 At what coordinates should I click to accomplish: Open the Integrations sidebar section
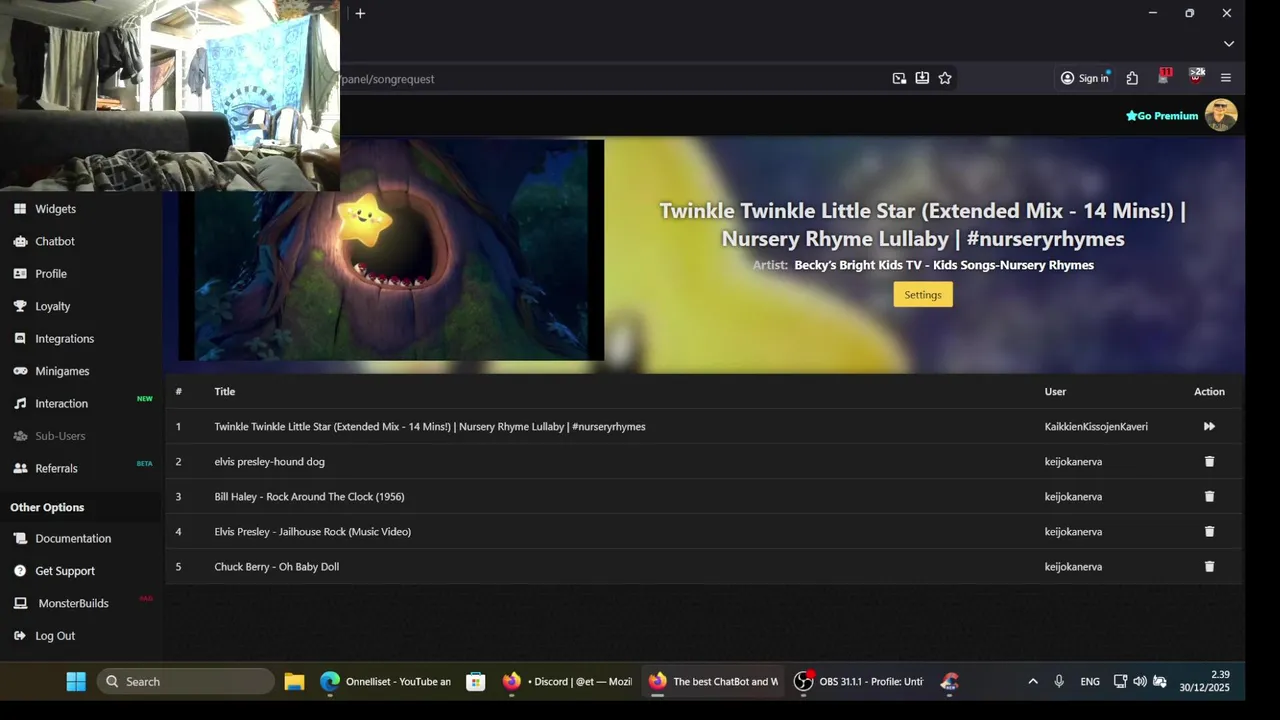click(x=64, y=339)
